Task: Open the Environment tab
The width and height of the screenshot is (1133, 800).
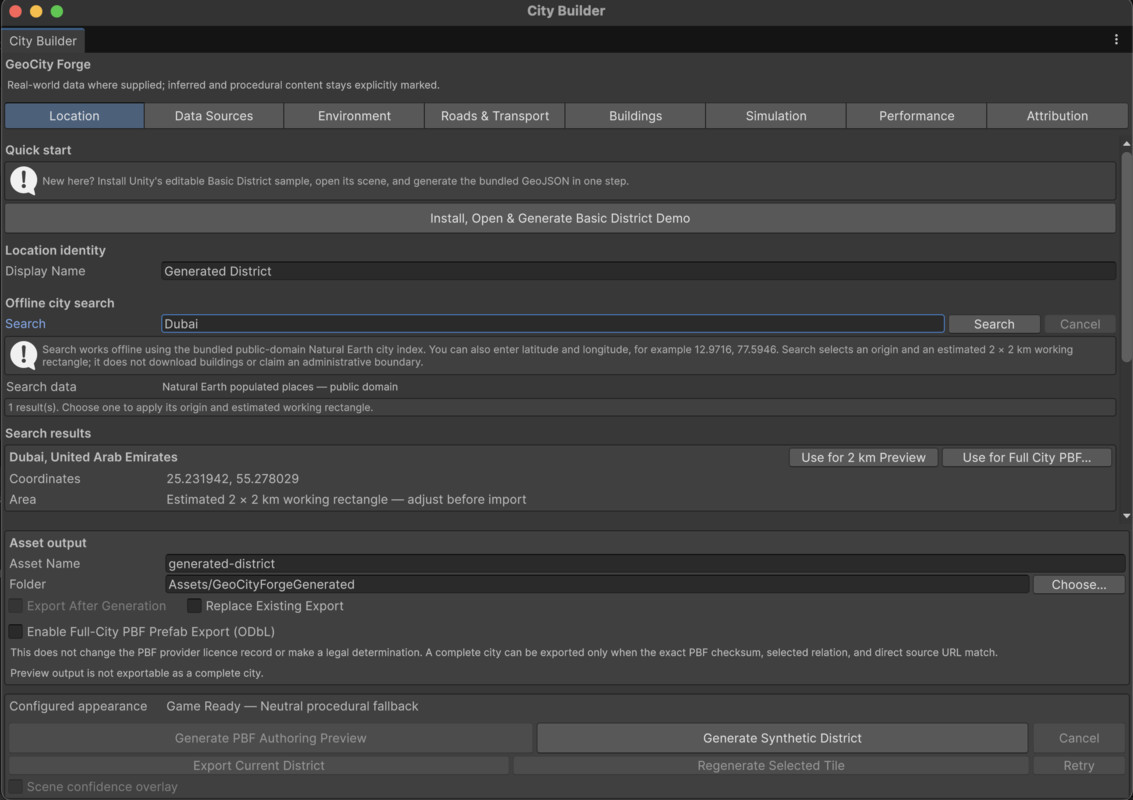Action: (354, 116)
